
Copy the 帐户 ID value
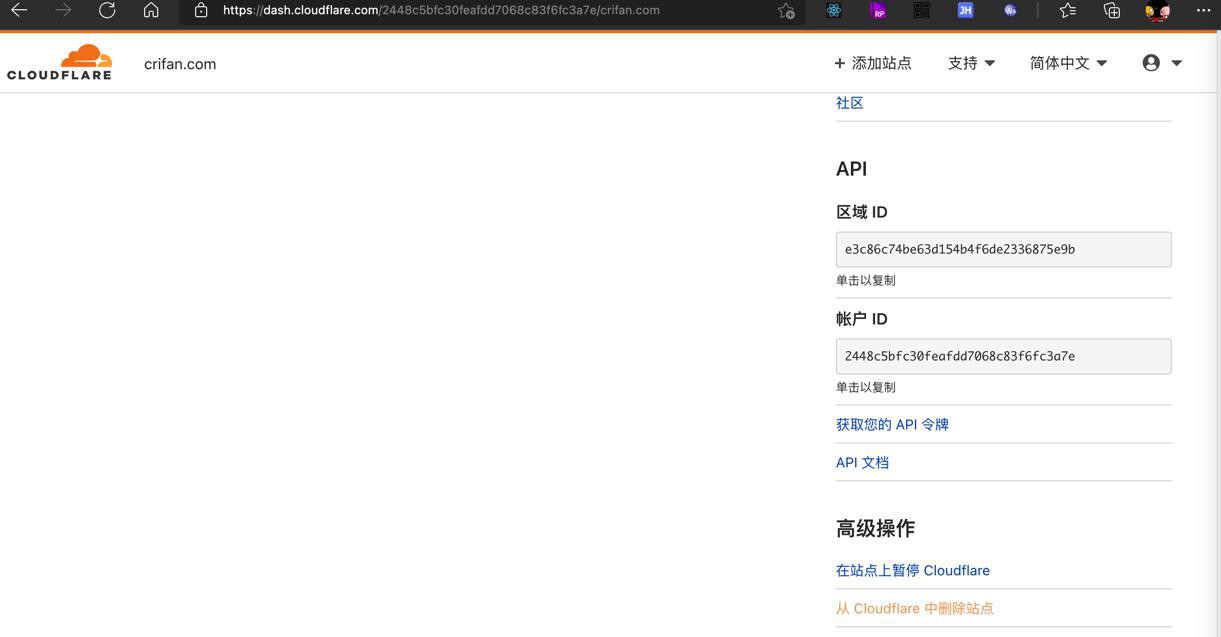click(x=1003, y=356)
